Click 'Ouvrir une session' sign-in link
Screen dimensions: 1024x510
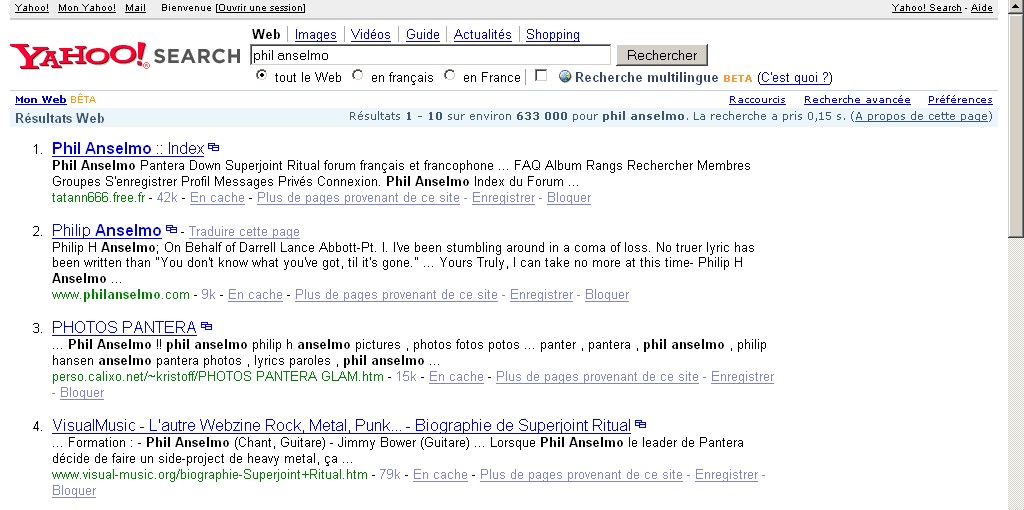pos(261,8)
